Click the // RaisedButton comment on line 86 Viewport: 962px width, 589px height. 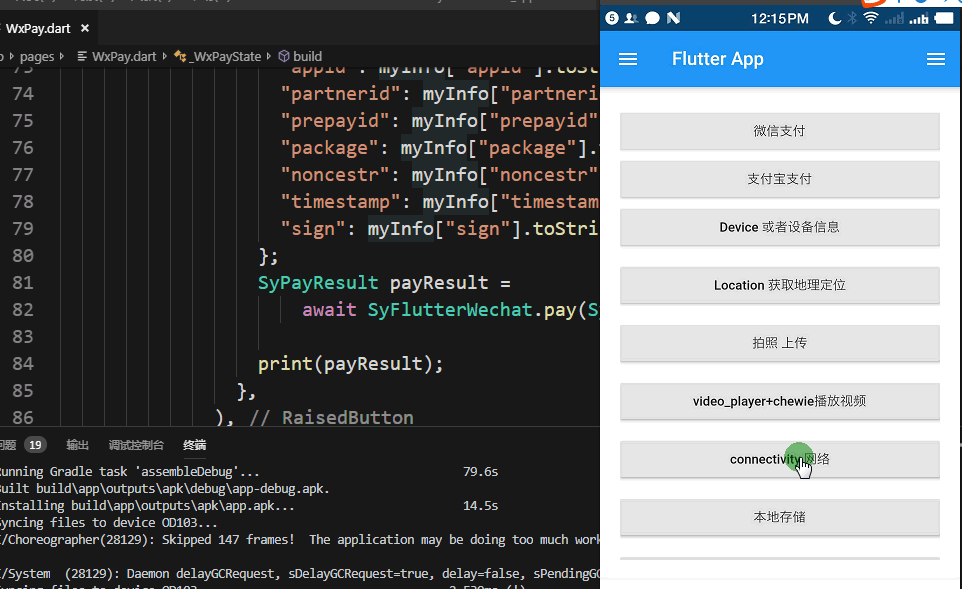click(331, 418)
